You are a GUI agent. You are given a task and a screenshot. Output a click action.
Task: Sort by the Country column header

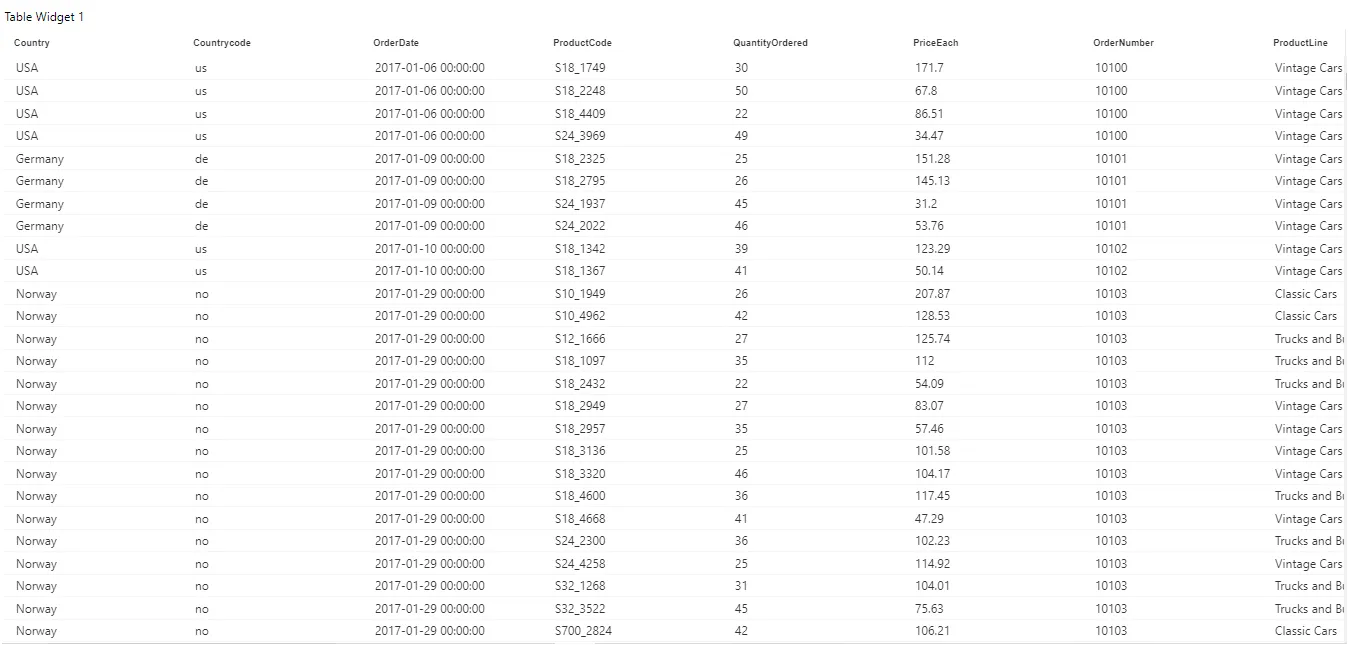click(x=32, y=43)
